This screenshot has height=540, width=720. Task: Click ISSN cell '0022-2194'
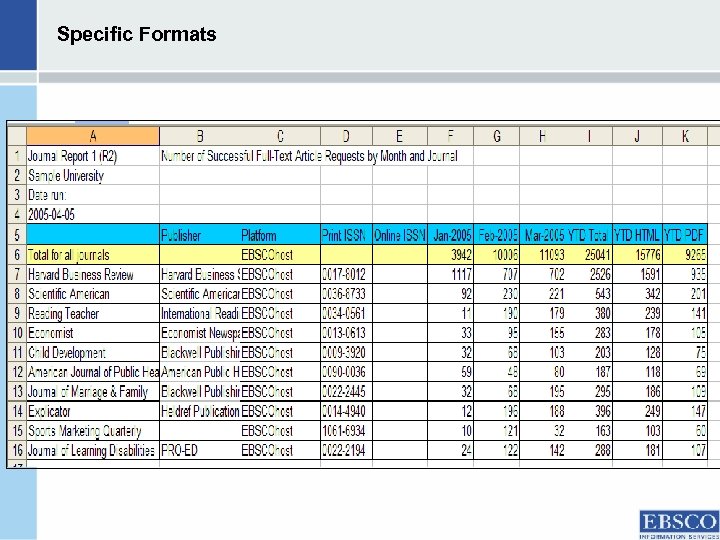click(x=346, y=450)
